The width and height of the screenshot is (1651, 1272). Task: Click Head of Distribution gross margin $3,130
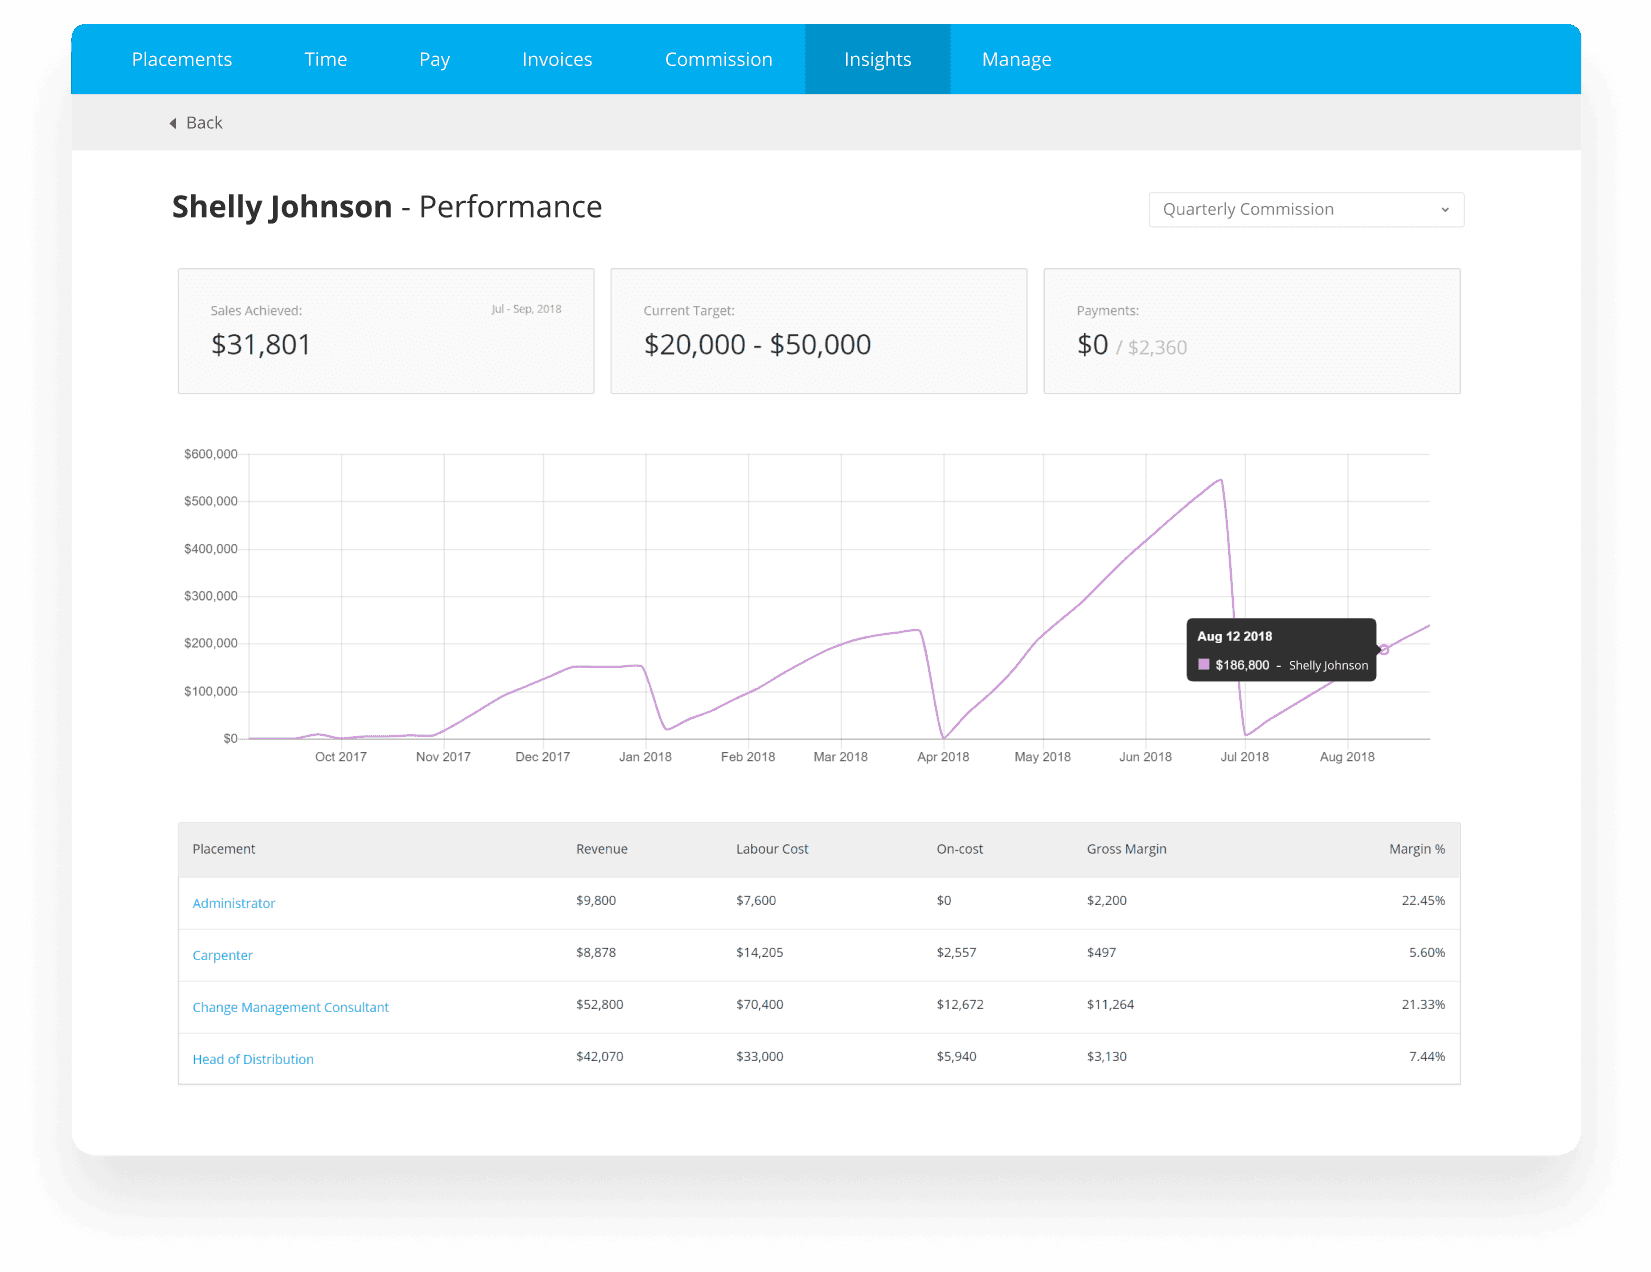[1107, 1057]
